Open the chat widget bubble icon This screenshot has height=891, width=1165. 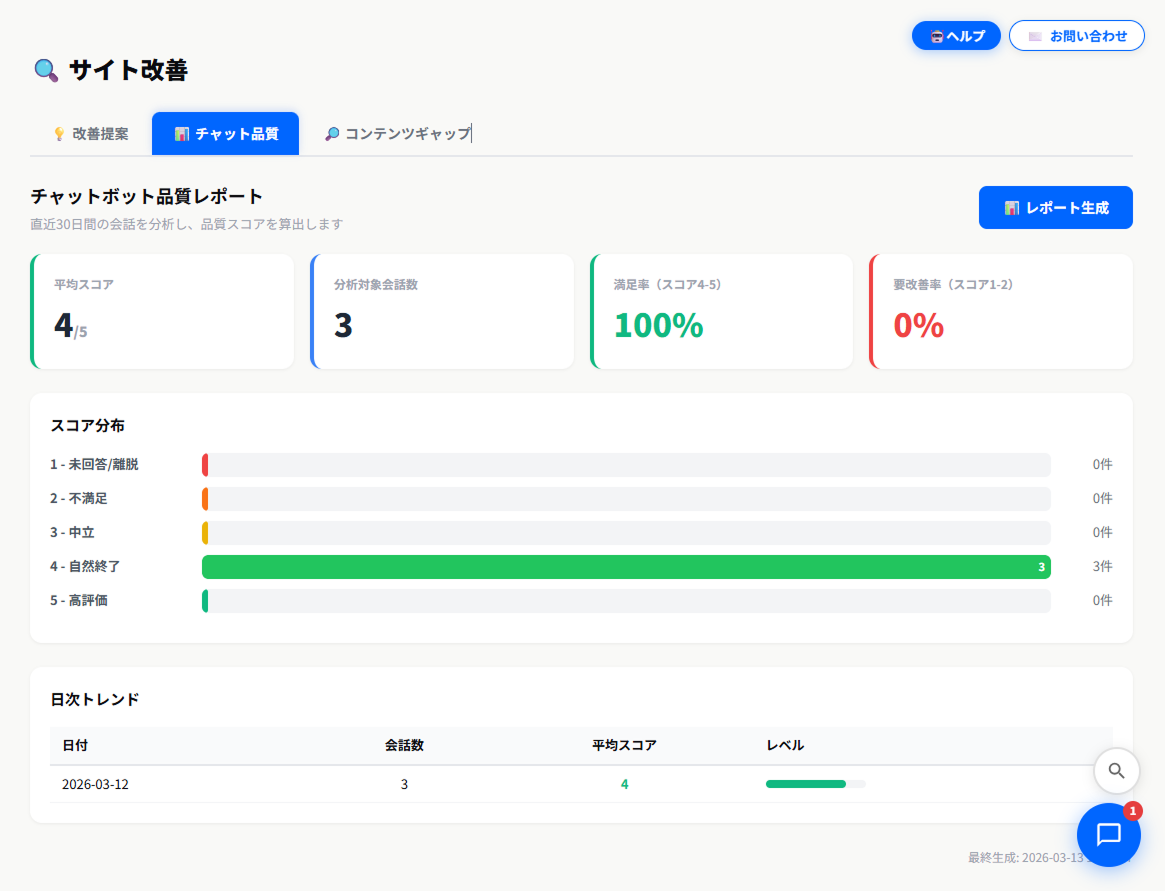click(x=1108, y=835)
